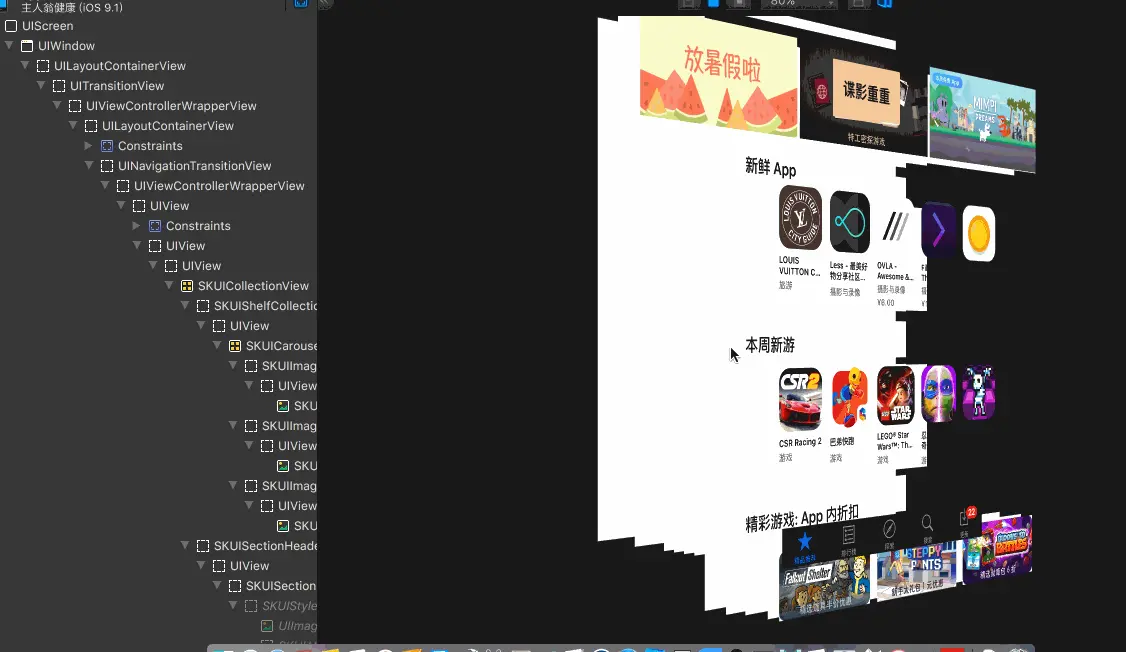
Task: Collapse the SKUICollectionView disclosure triangle
Action: (169, 286)
